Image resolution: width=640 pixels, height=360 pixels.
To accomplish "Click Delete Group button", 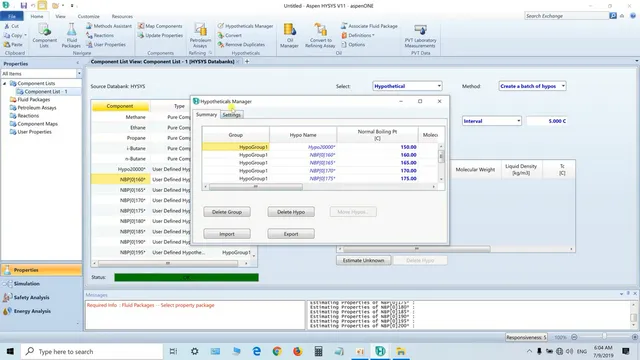I will point(227,212).
